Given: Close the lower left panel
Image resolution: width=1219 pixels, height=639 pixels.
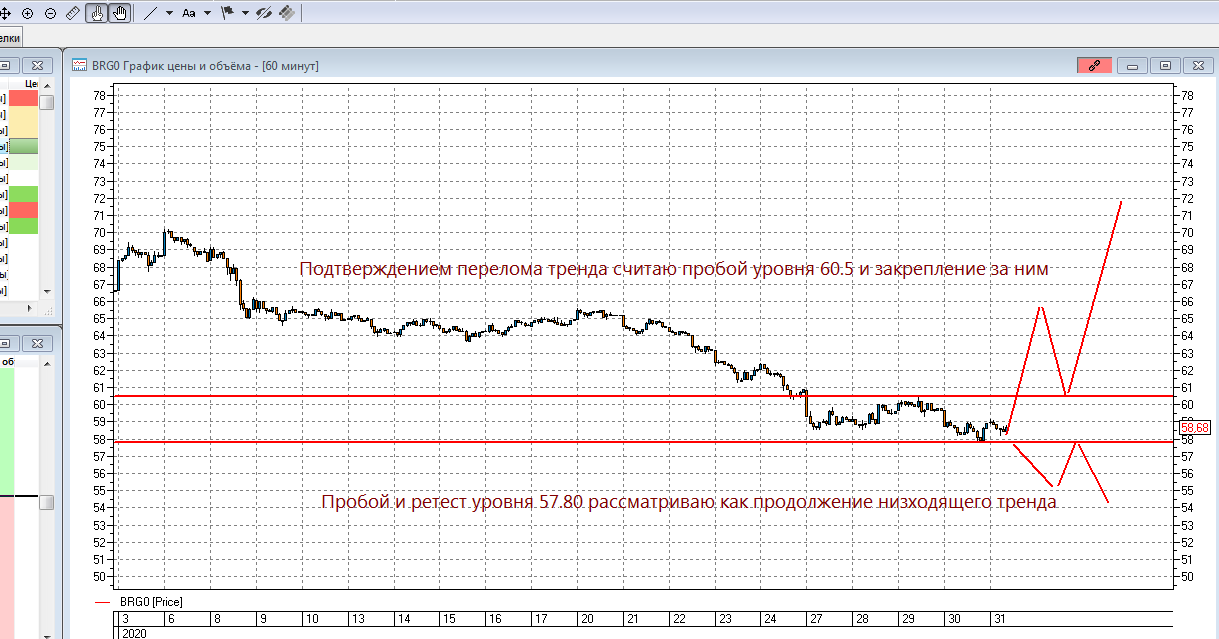Looking at the screenshot, I should tap(37, 343).
